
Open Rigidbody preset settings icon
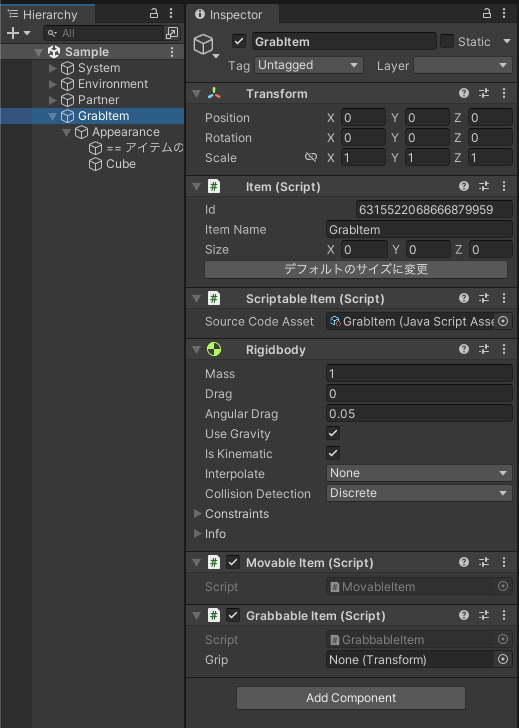pyautogui.click(x=484, y=349)
